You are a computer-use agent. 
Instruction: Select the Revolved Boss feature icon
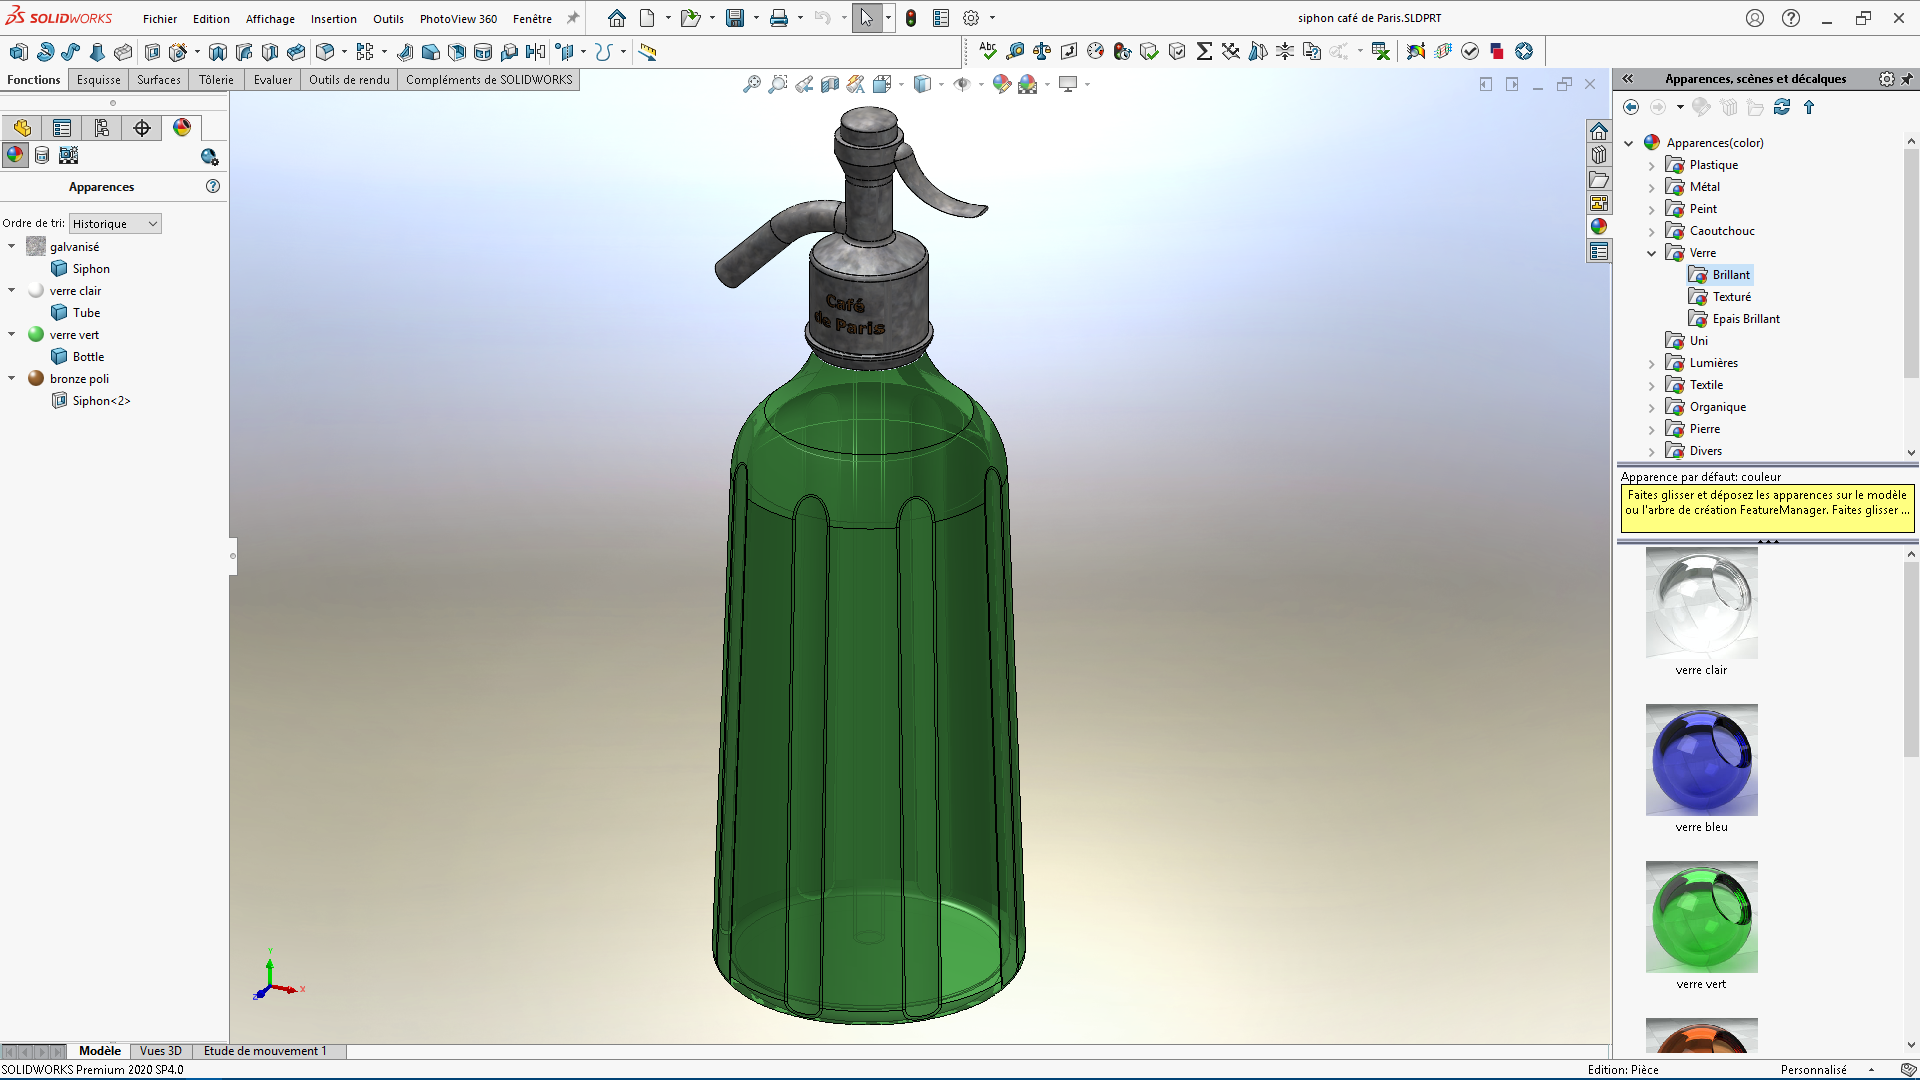[x=45, y=52]
